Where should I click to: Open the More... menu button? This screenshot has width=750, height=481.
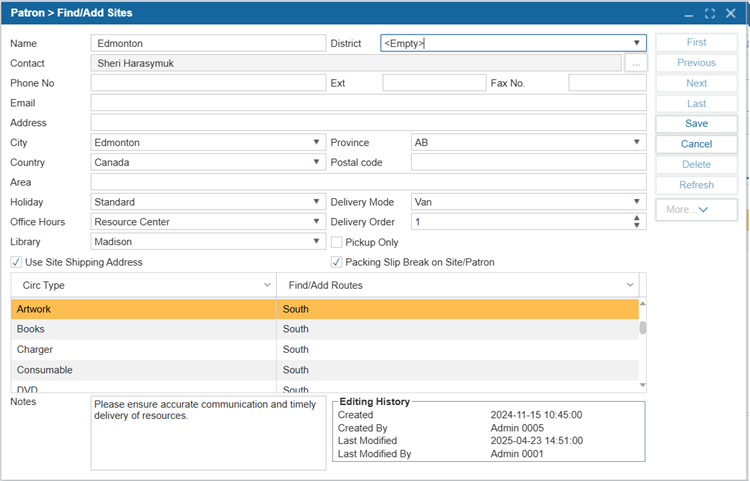click(x=696, y=210)
